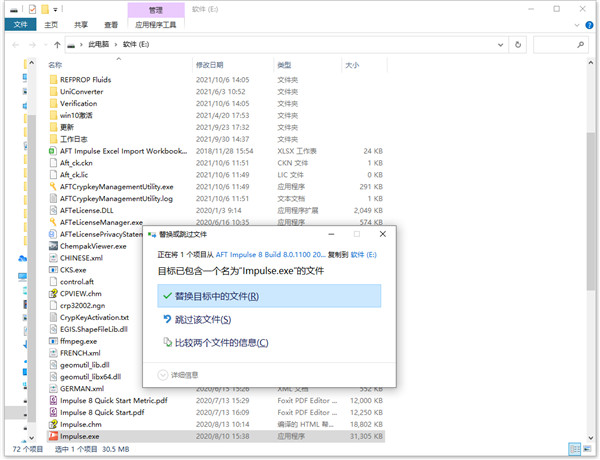Choose 跳过该文件(S) option
This screenshot has height=460, width=600.
tap(203, 320)
